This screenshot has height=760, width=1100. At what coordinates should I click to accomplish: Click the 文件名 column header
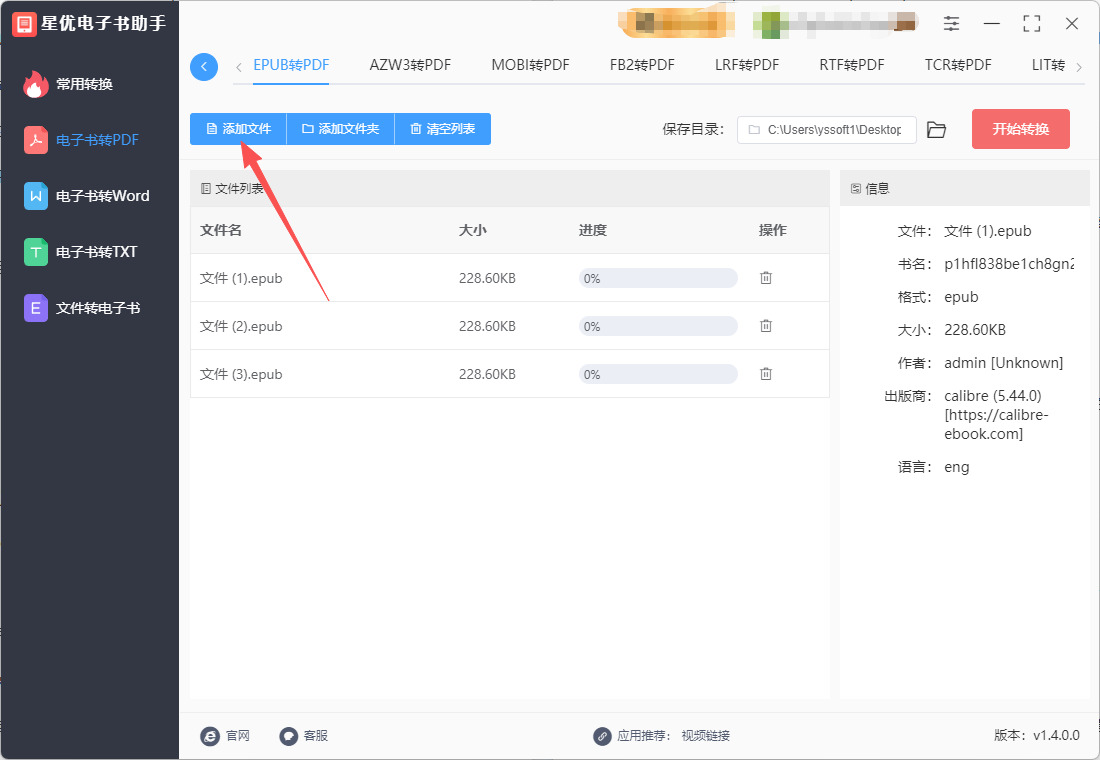[221, 230]
